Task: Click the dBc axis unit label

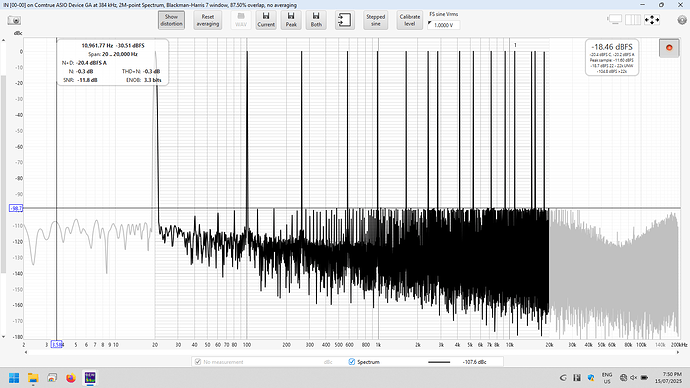Action: click(x=18, y=33)
